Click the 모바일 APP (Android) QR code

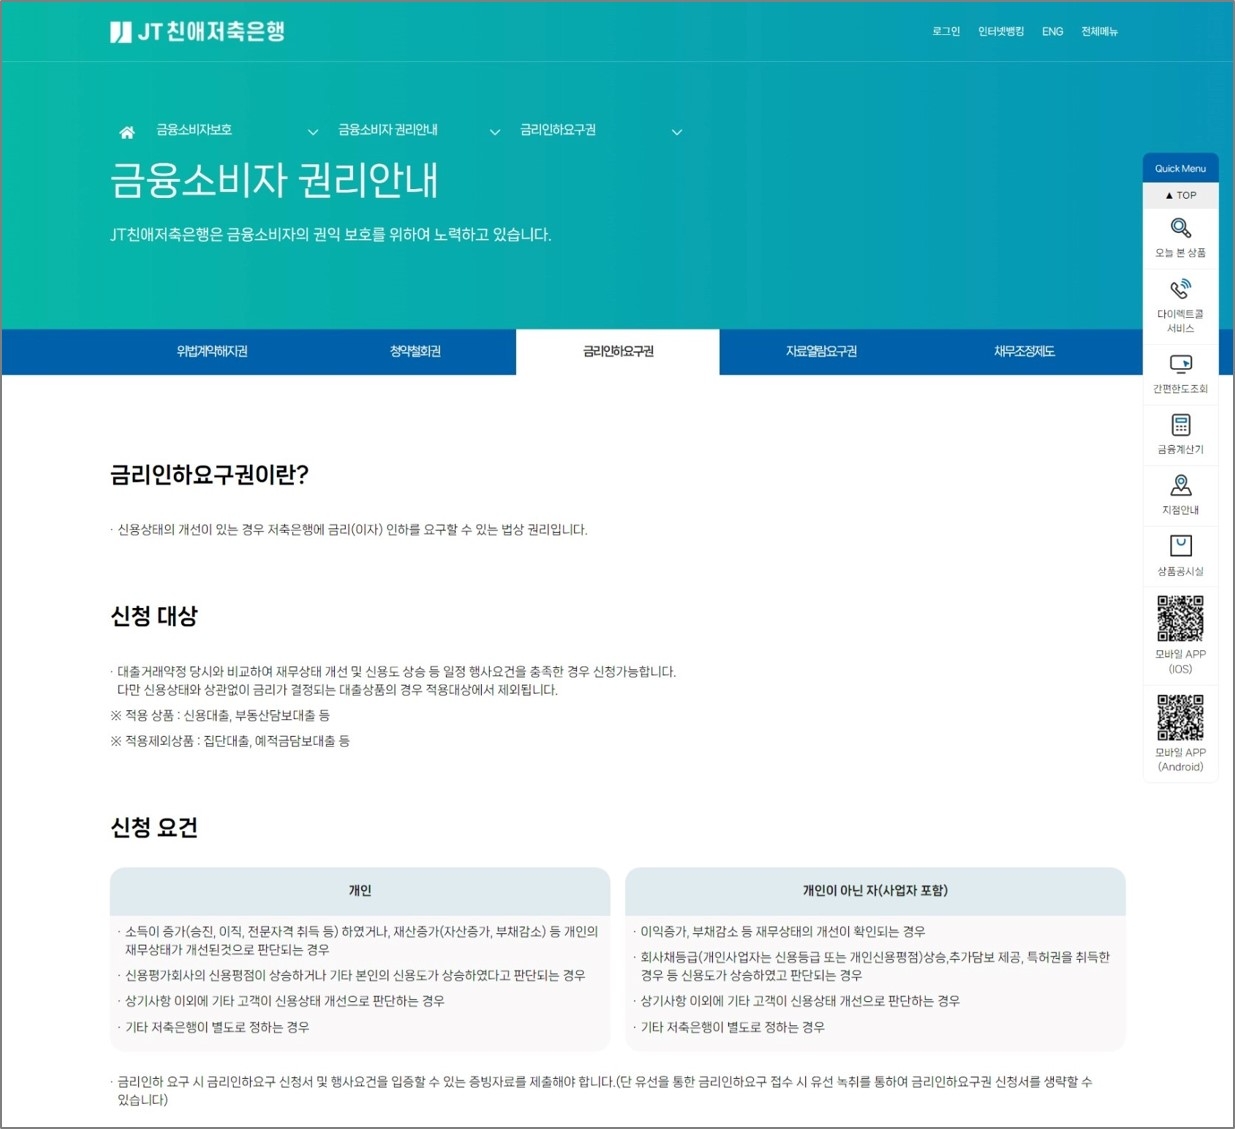(x=1180, y=716)
